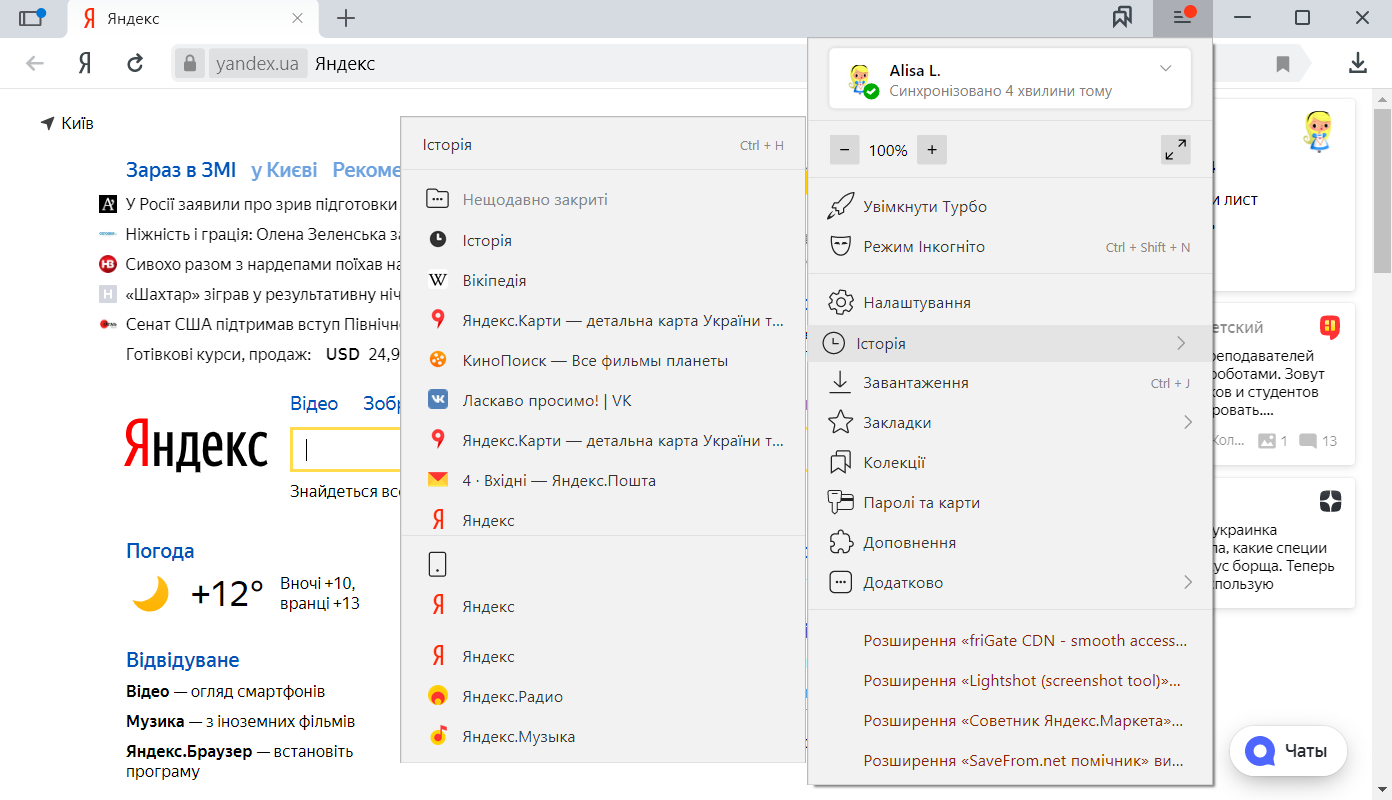1392x800 pixels.
Task: Click the back arrow navigation button
Action: click(x=35, y=64)
